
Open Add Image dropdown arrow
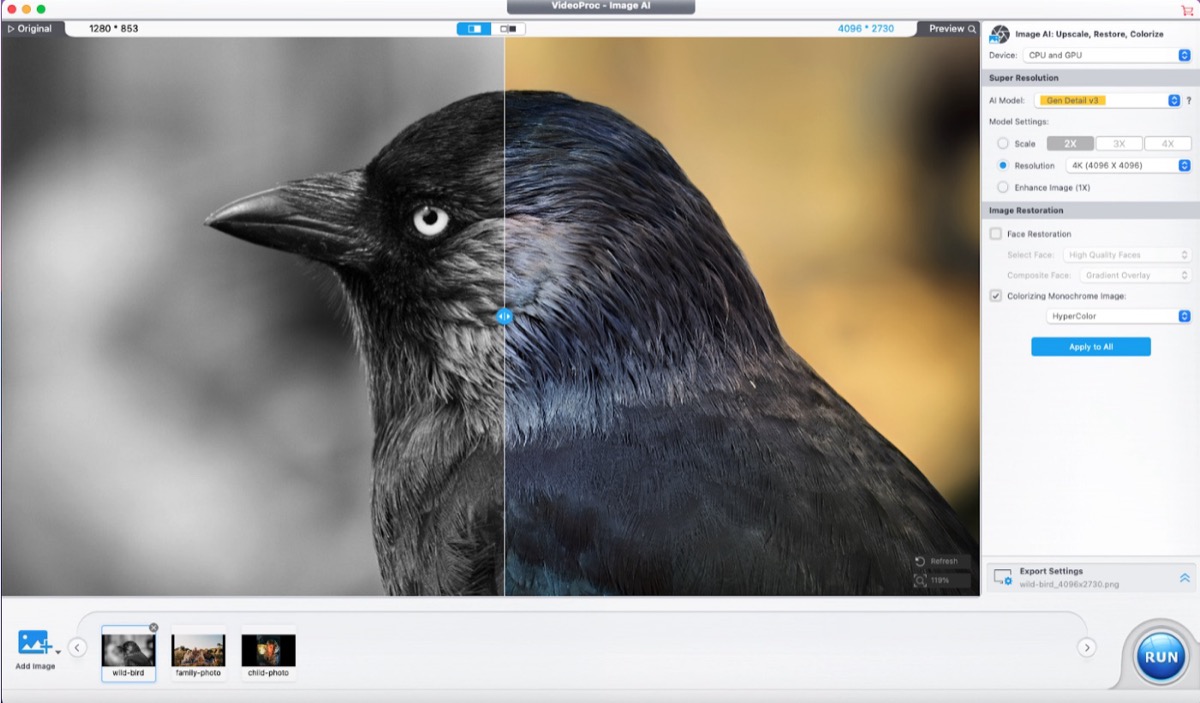(x=58, y=651)
